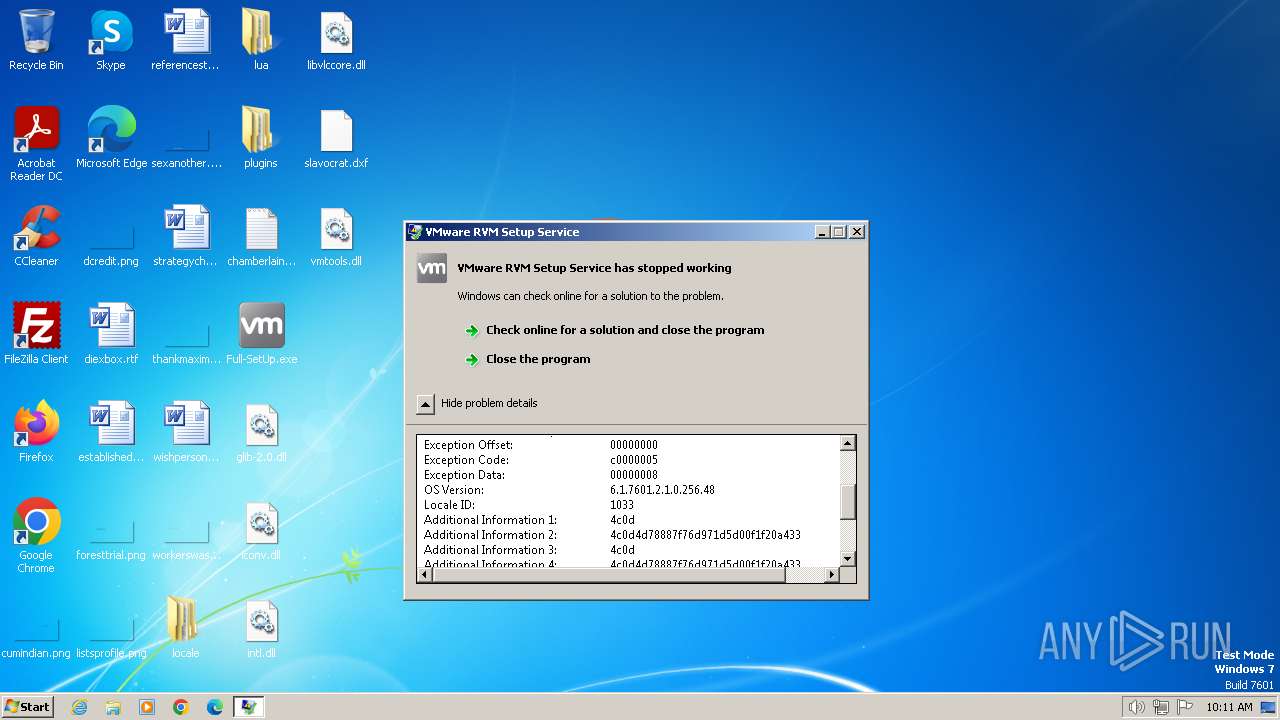The height and width of the screenshot is (720, 1280).
Task: Open the referencest… Word document icon
Action: point(186,41)
